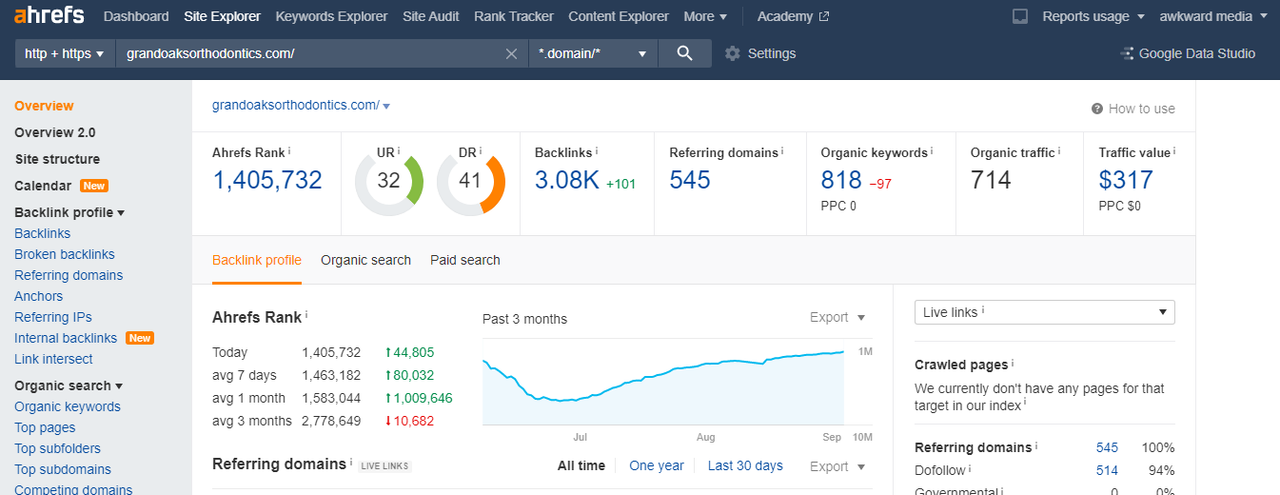The image size is (1280, 495).
Task: Open Rank Tracker
Action: click(x=514, y=16)
